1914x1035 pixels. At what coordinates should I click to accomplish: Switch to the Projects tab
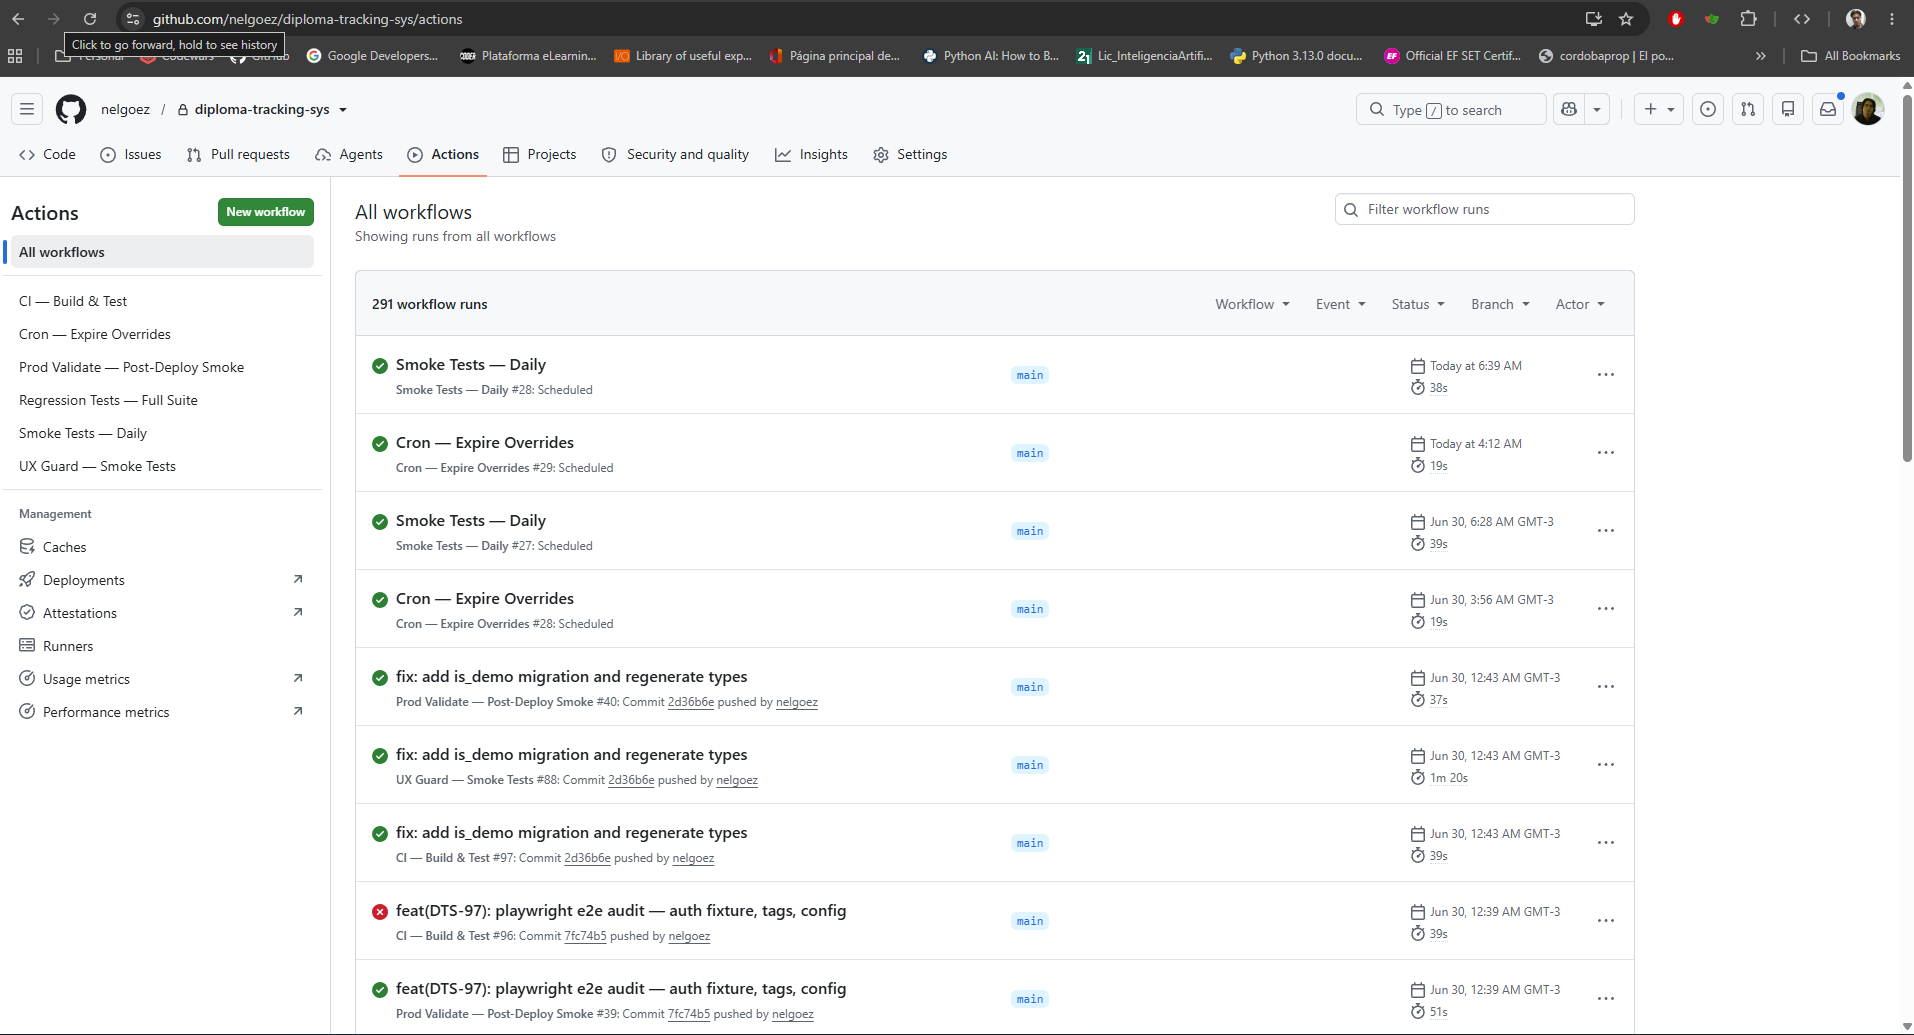pyautogui.click(x=540, y=154)
